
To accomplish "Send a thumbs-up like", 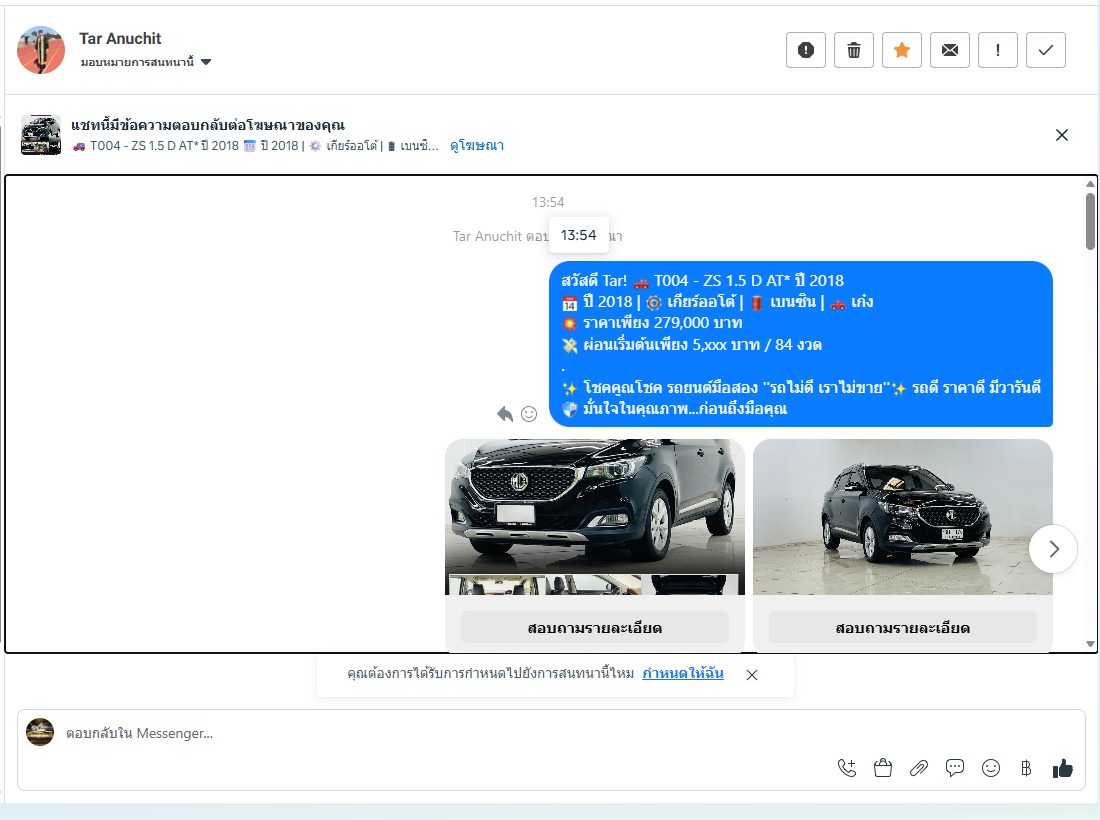I will pyautogui.click(x=1062, y=768).
